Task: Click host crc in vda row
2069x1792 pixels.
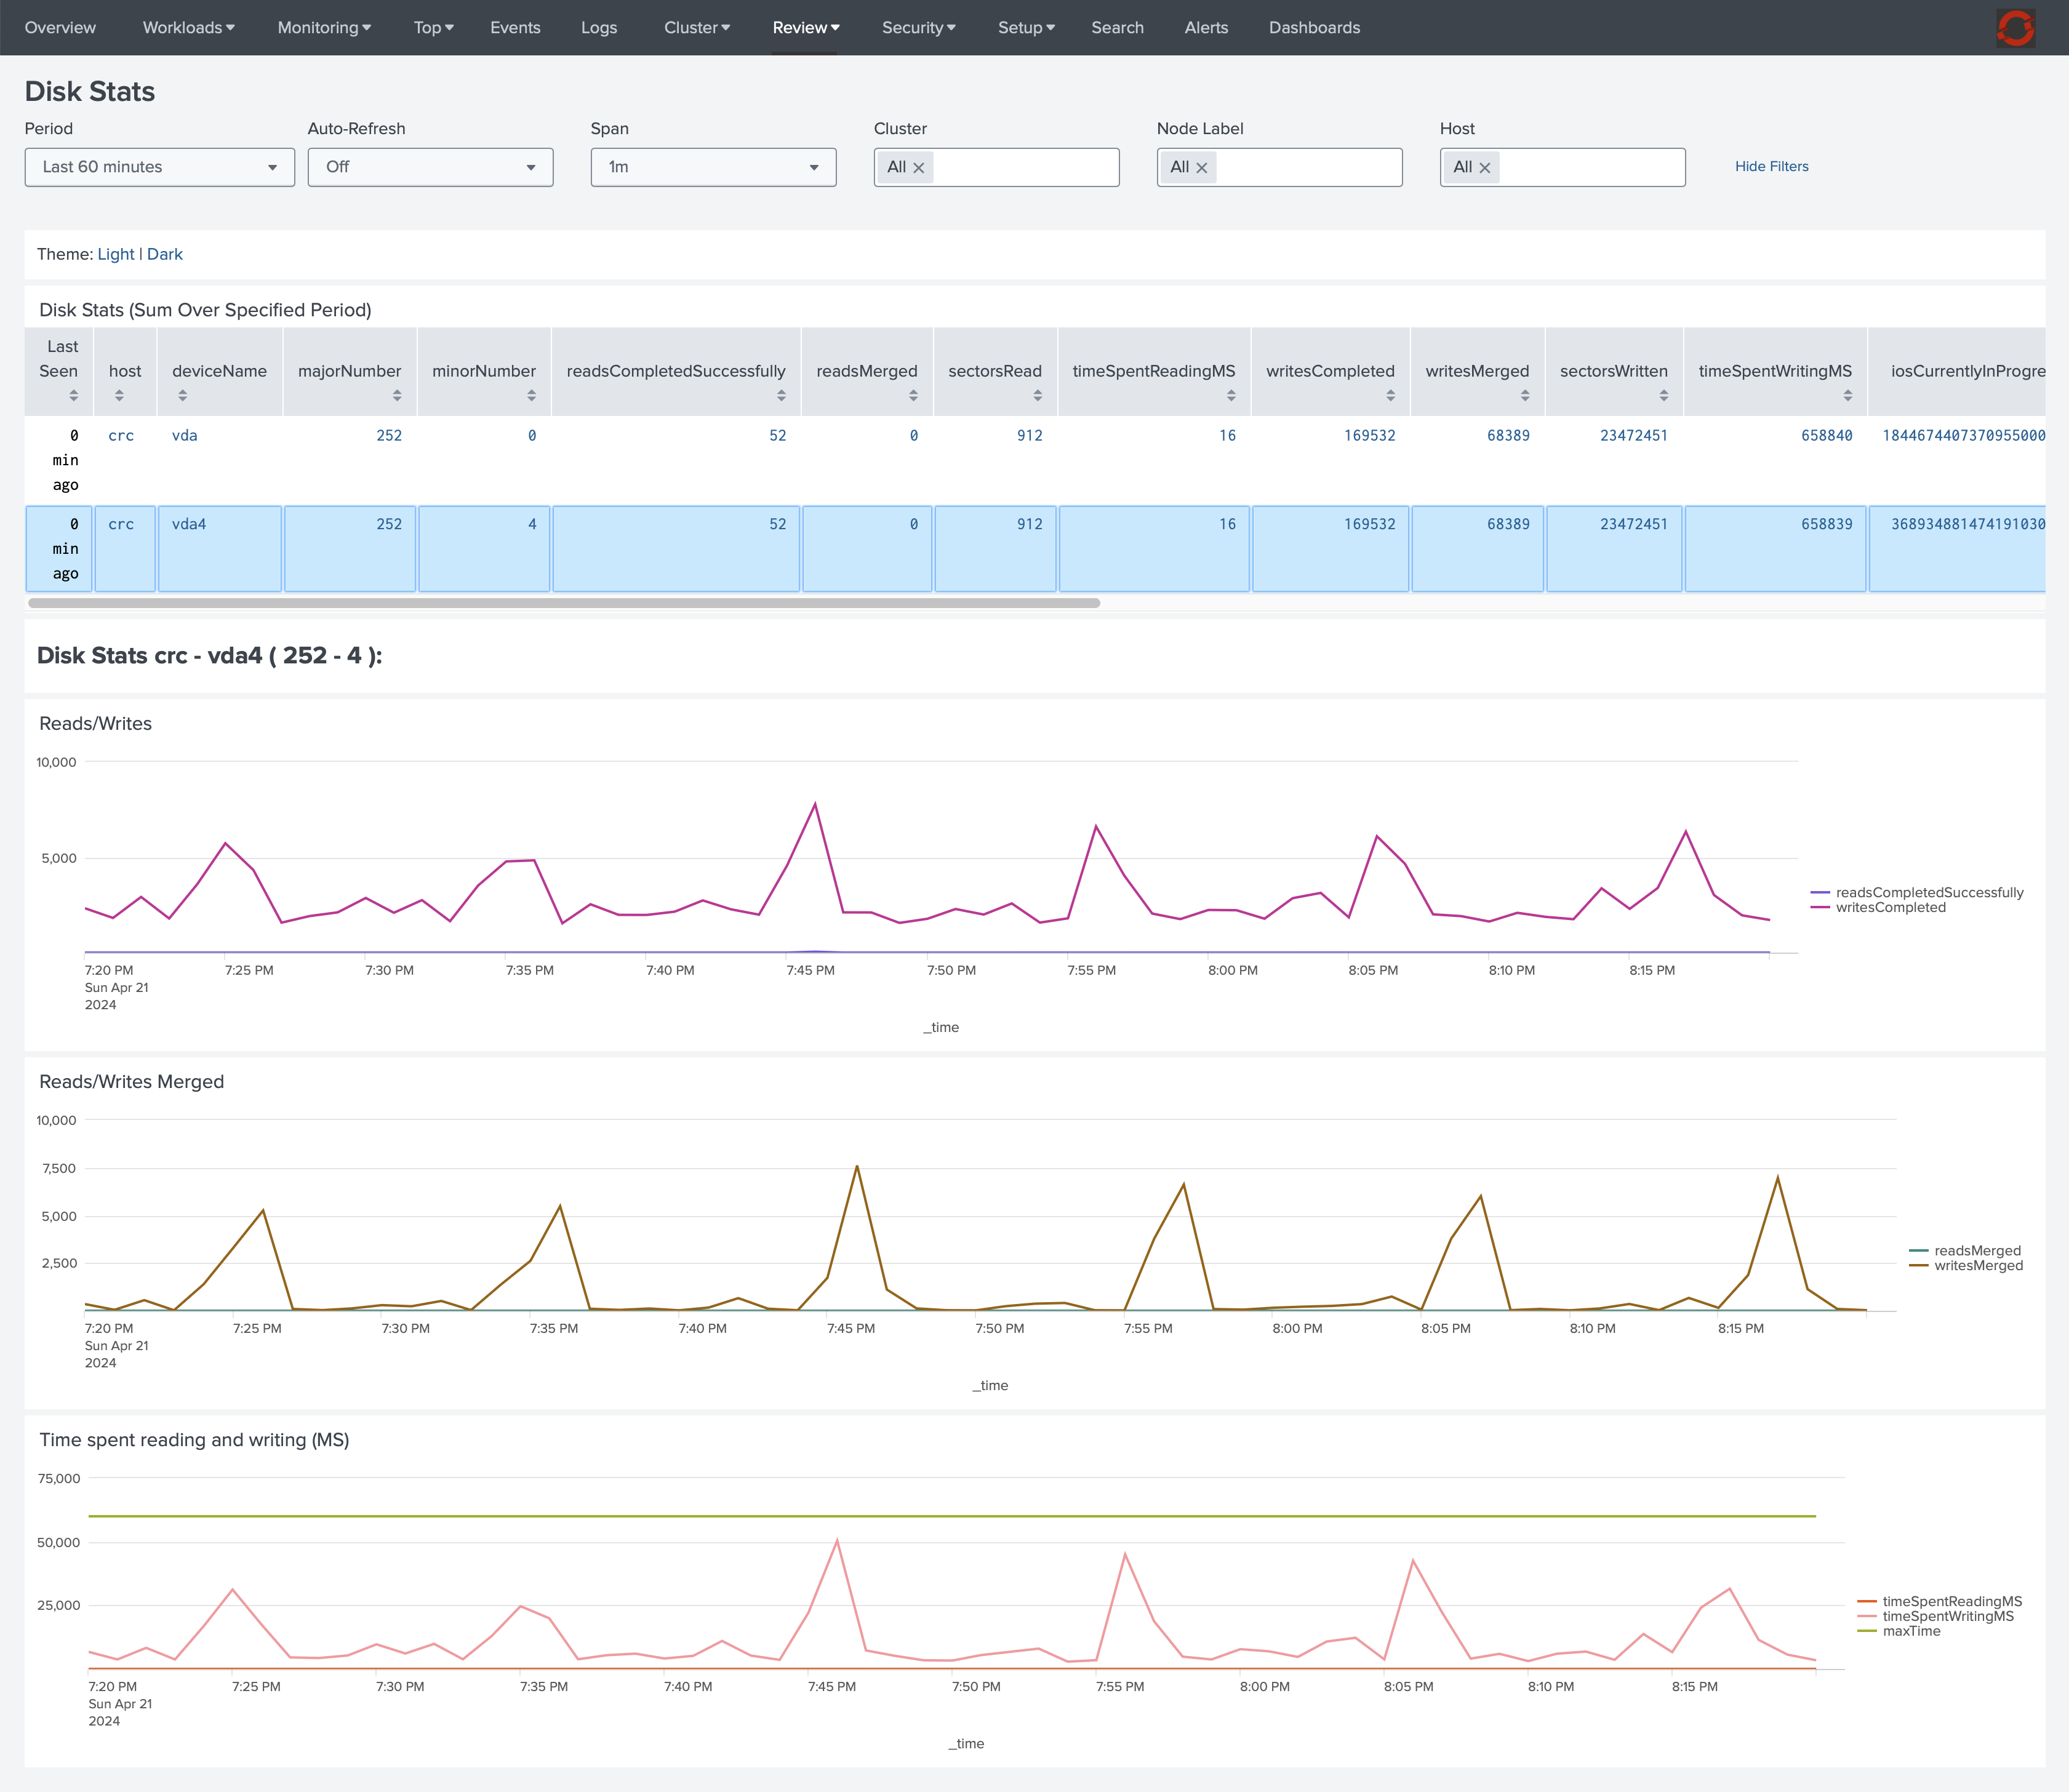Action: tap(121, 436)
